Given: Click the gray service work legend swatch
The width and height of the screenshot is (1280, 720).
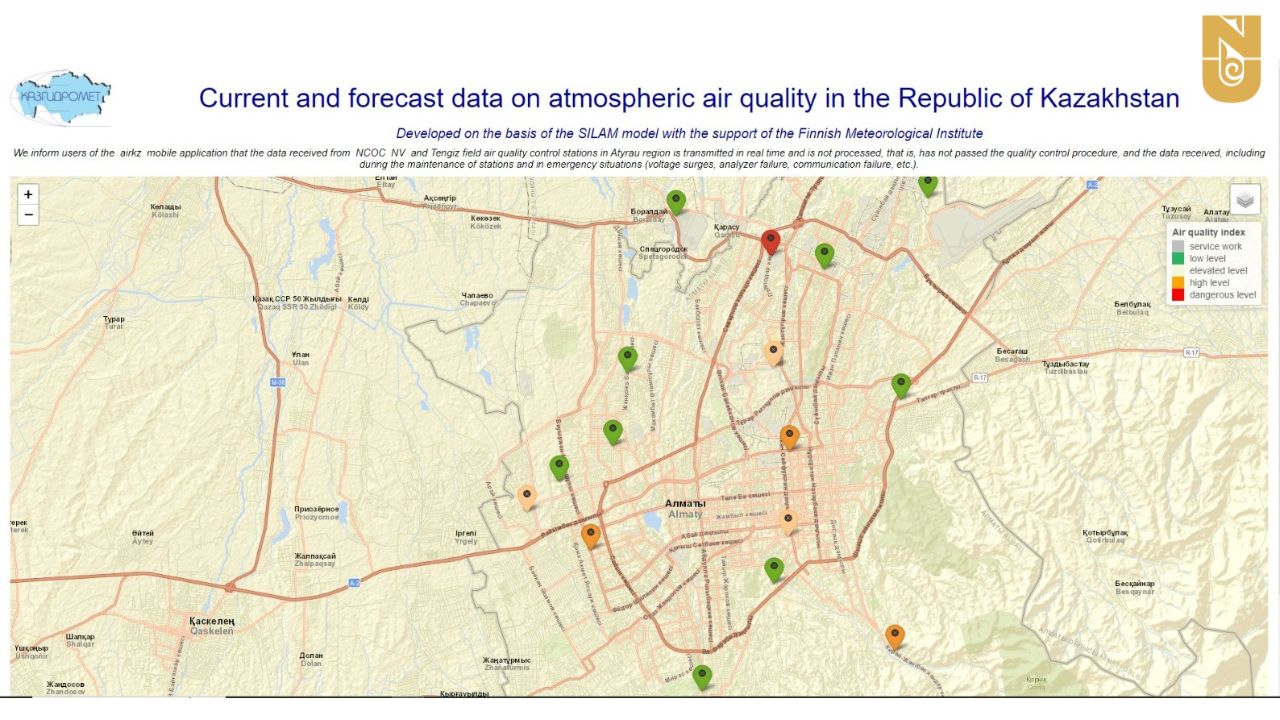Looking at the screenshot, I should point(1178,246).
